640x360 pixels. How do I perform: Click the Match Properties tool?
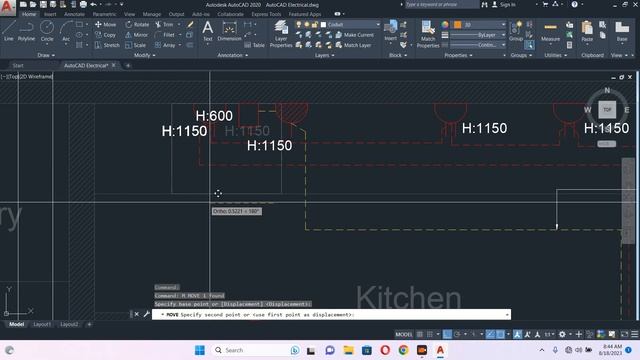(428, 34)
